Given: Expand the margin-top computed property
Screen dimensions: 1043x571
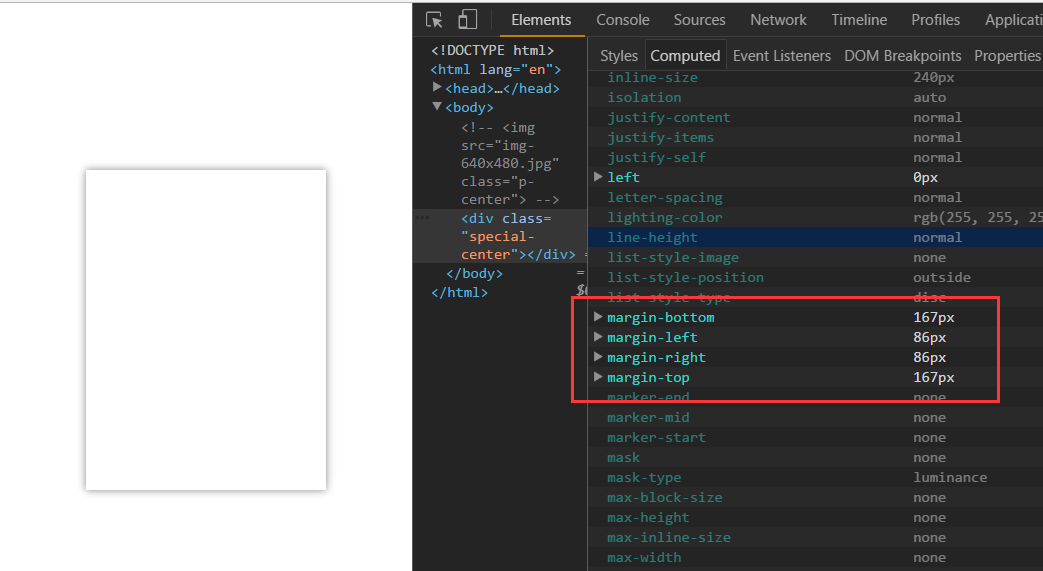Looking at the screenshot, I should coord(599,377).
